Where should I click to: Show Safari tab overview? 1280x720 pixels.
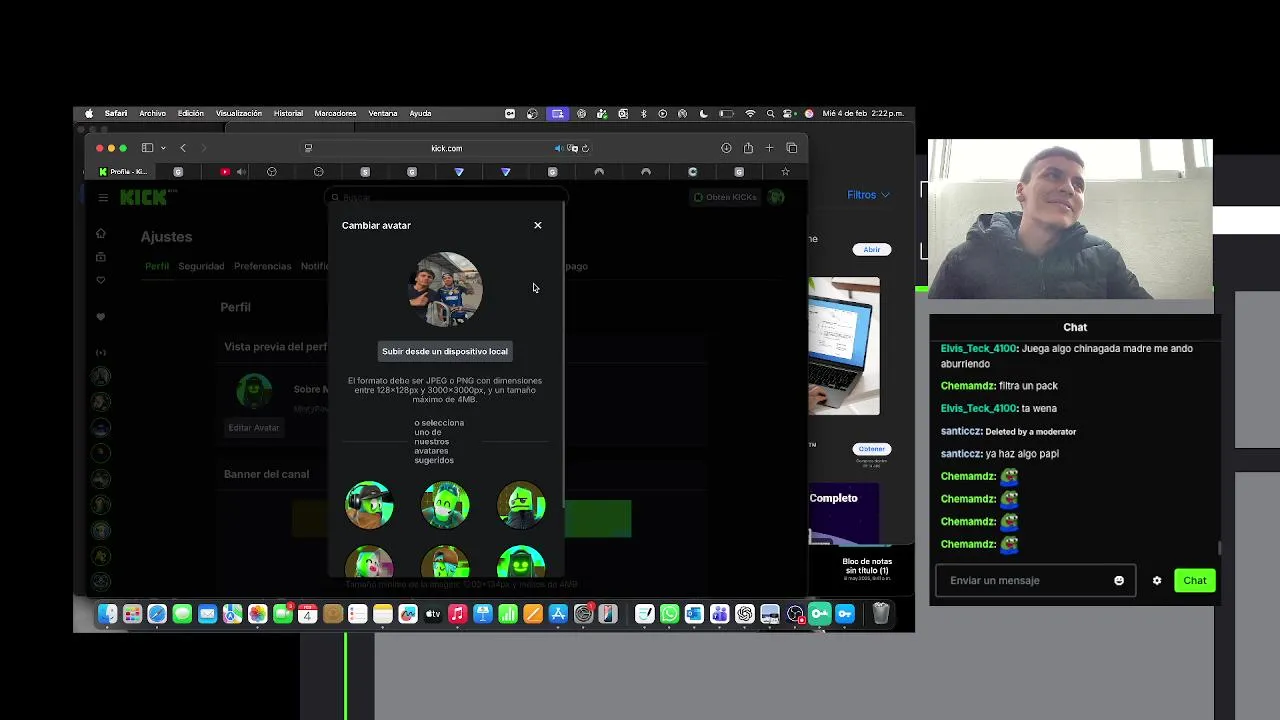coord(792,148)
